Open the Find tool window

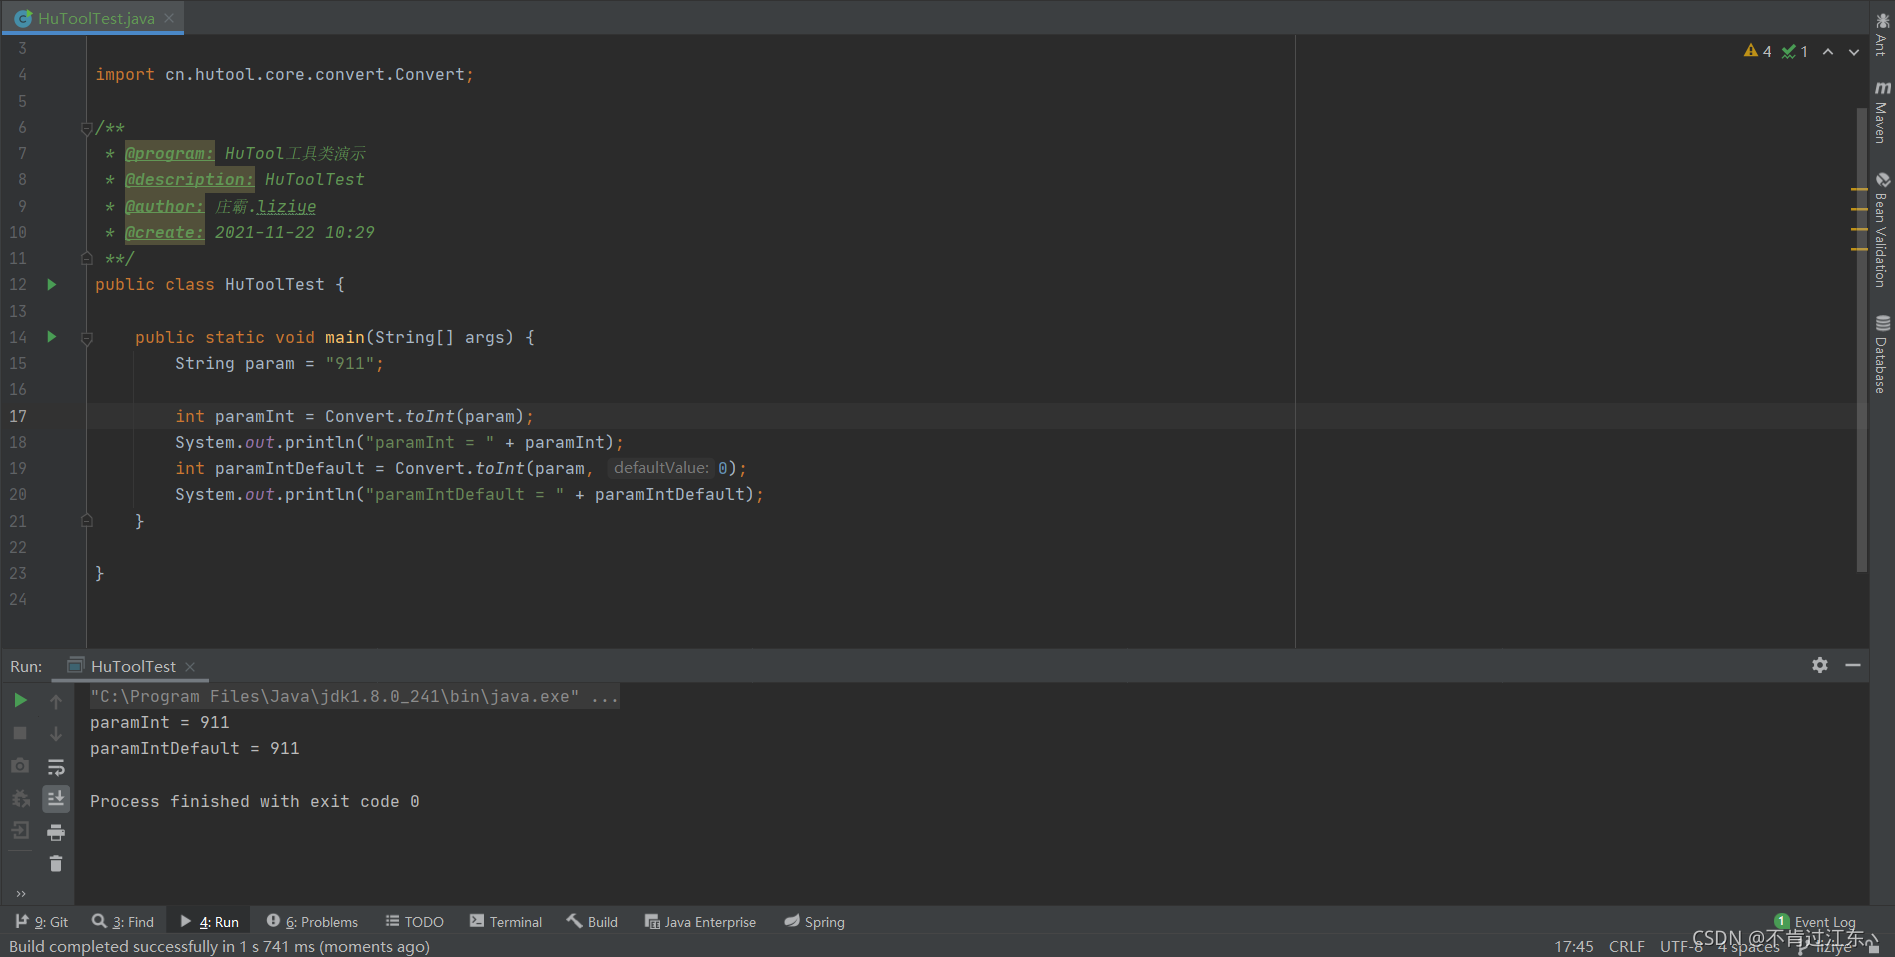click(123, 922)
